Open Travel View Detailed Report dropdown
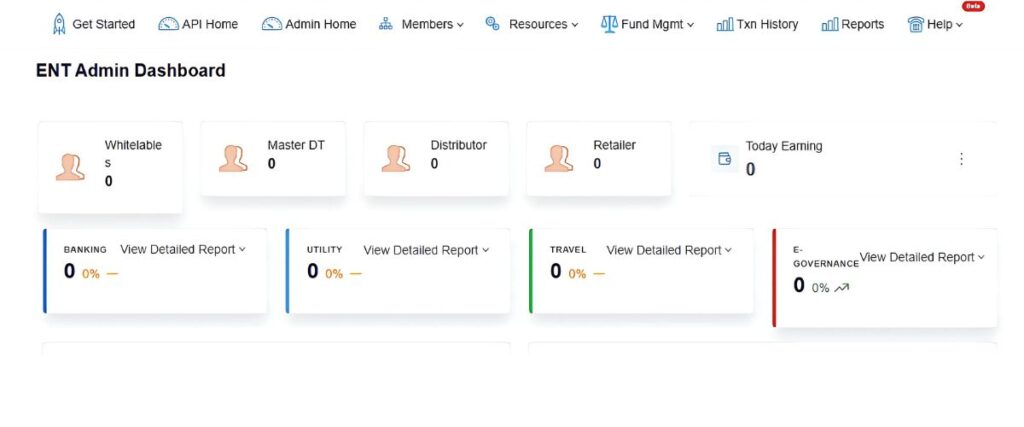This screenshot has width=1024, height=427. tap(669, 250)
